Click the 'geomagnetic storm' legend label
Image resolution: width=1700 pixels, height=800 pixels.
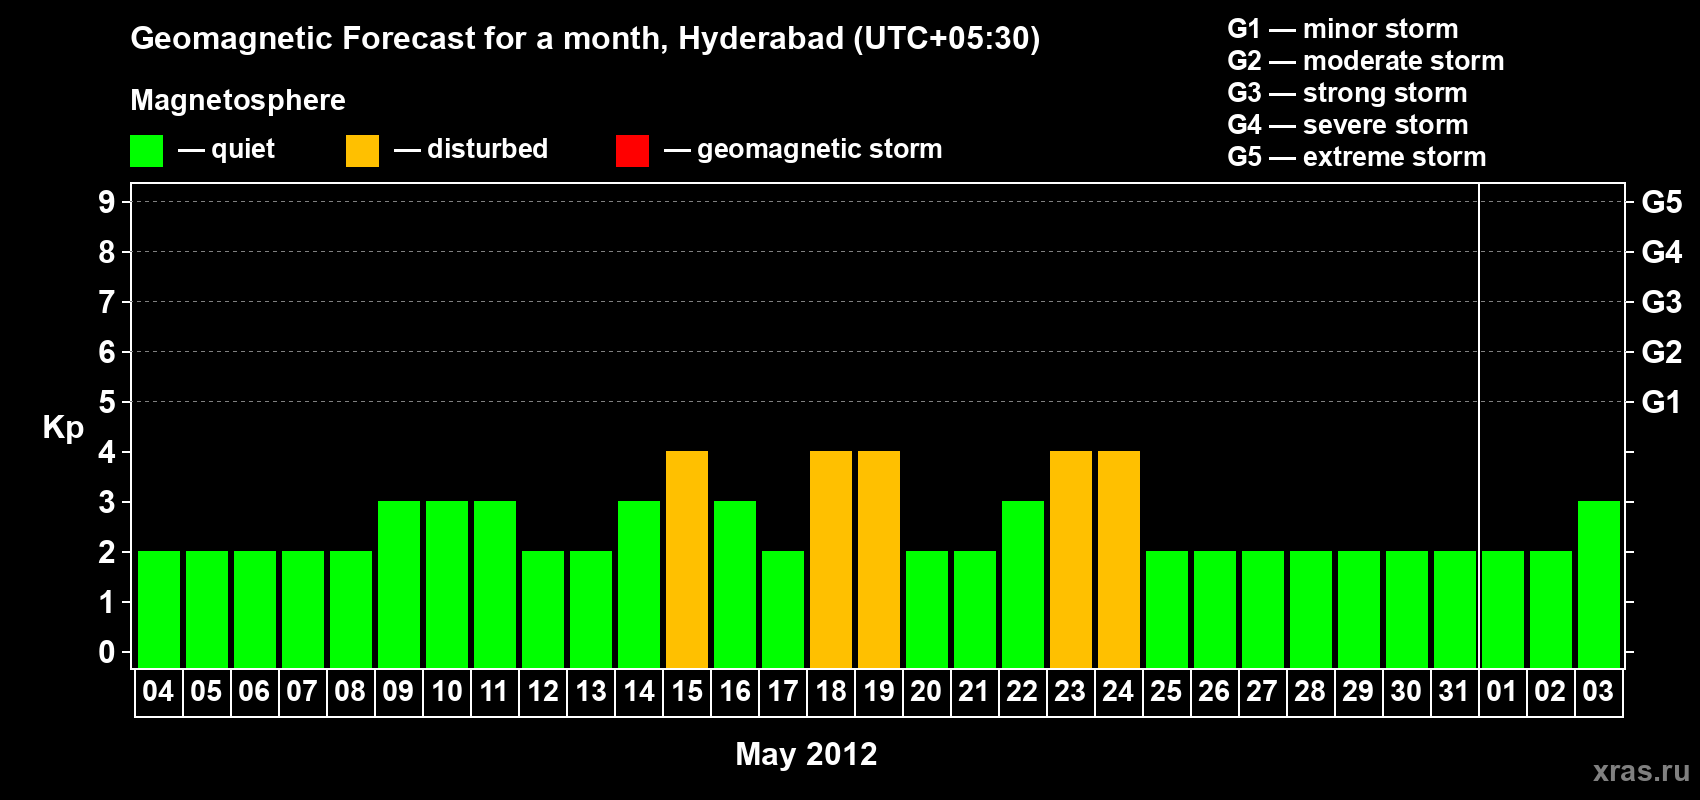pos(820,150)
